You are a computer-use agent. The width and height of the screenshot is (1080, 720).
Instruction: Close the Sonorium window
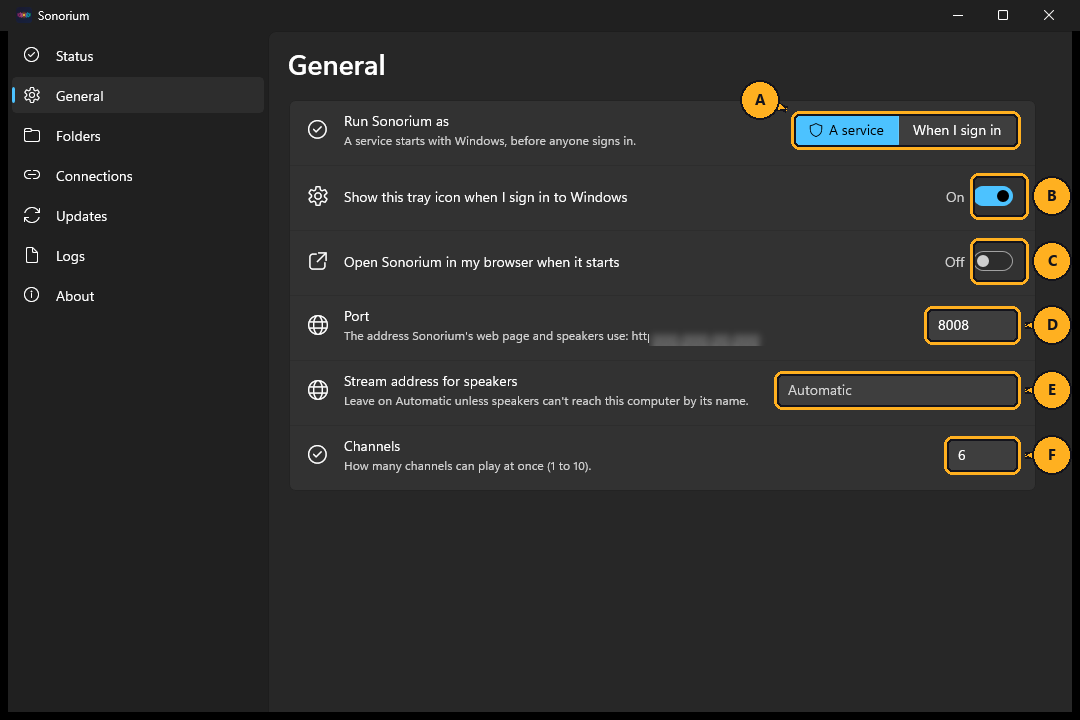(x=1049, y=15)
